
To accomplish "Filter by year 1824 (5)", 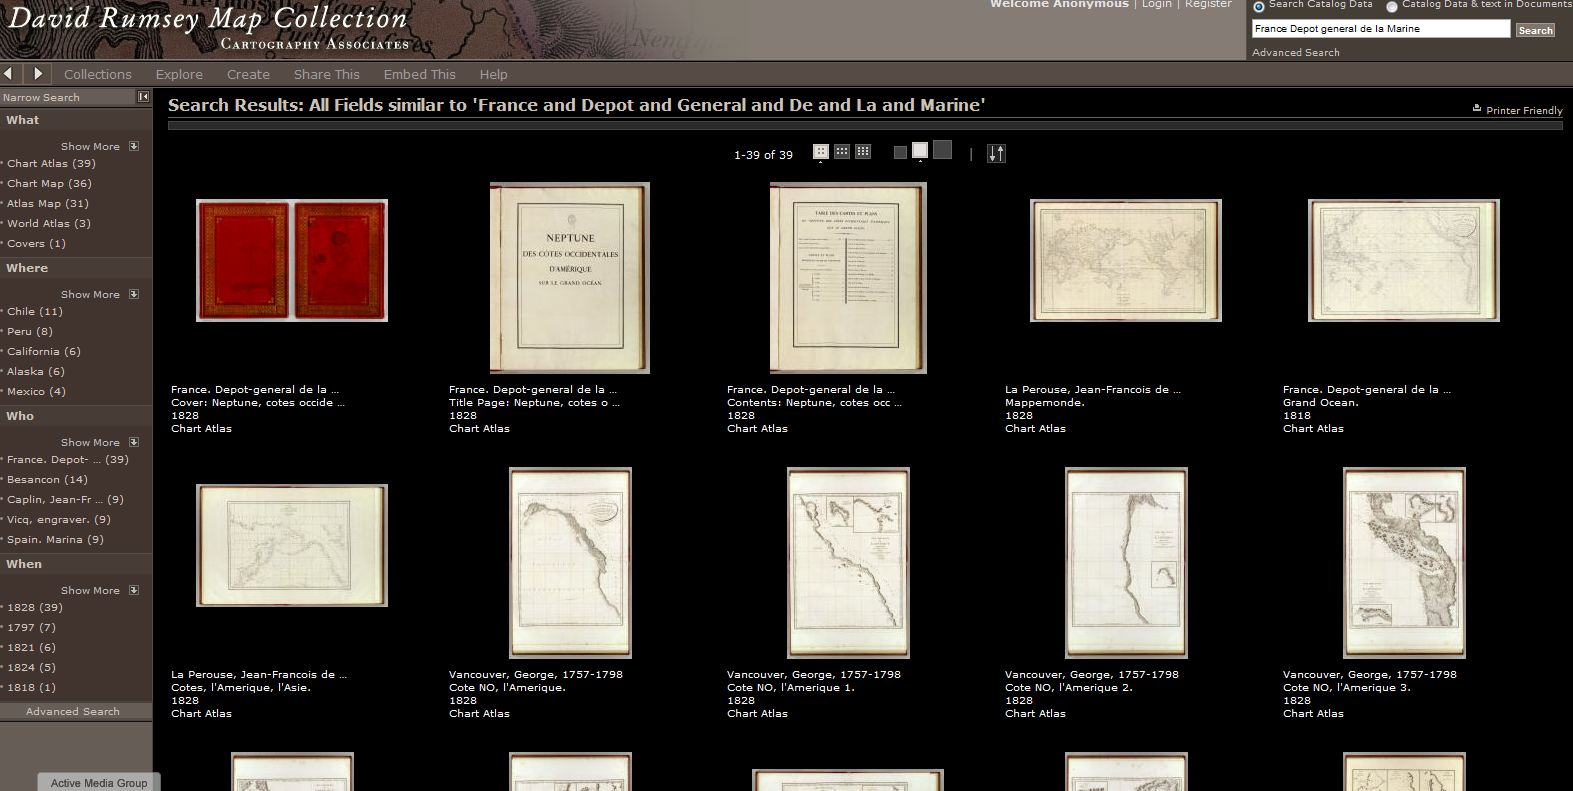I will pos(31,667).
